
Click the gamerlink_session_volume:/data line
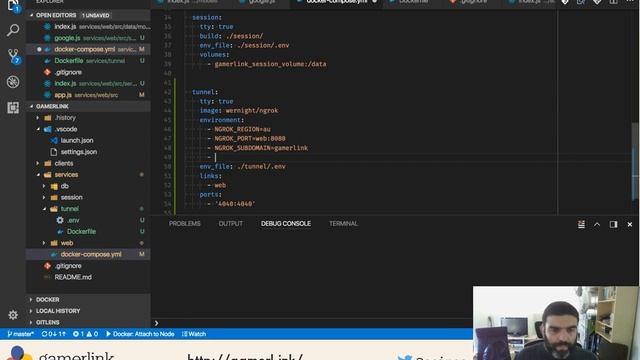[x=270, y=64]
